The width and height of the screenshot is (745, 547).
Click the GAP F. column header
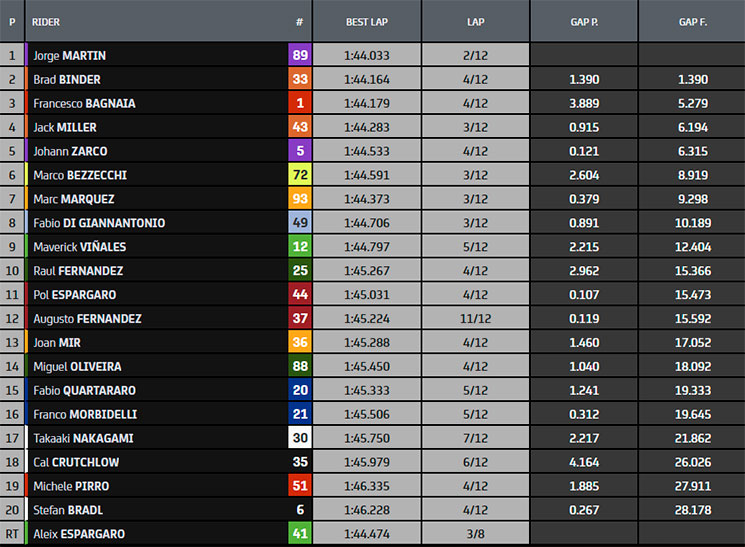tap(692, 20)
